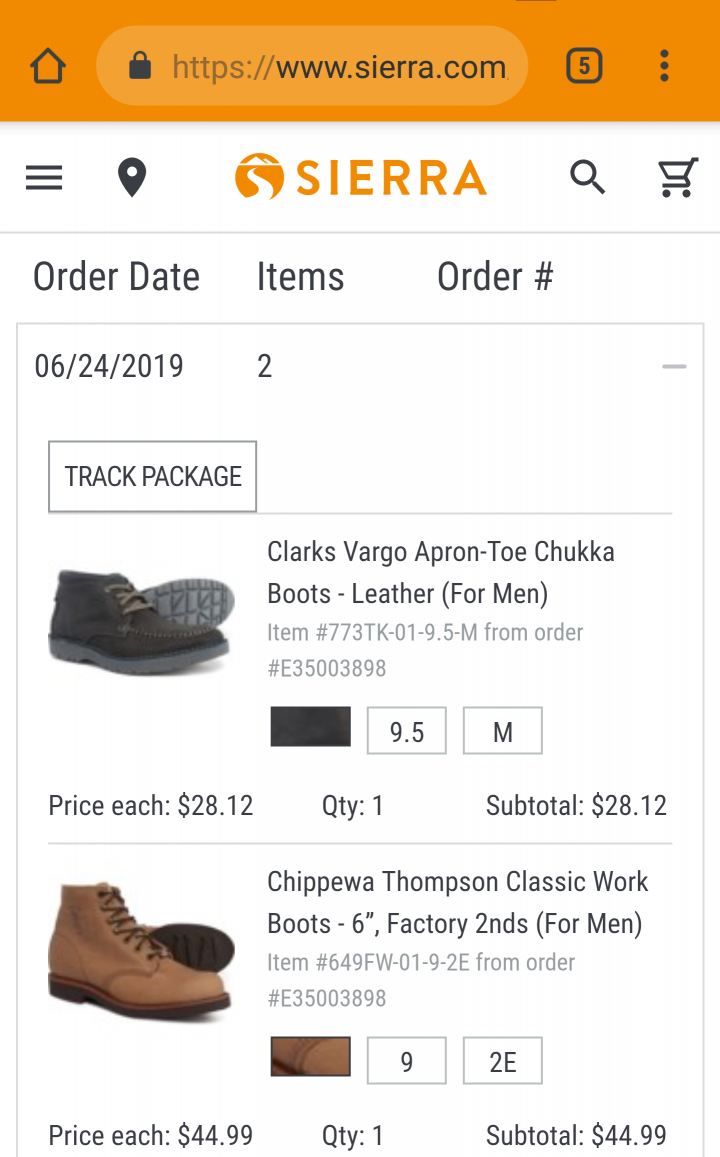The width and height of the screenshot is (720, 1157).
Task: Select the sierra.com URL address field
Action: [x=312, y=66]
